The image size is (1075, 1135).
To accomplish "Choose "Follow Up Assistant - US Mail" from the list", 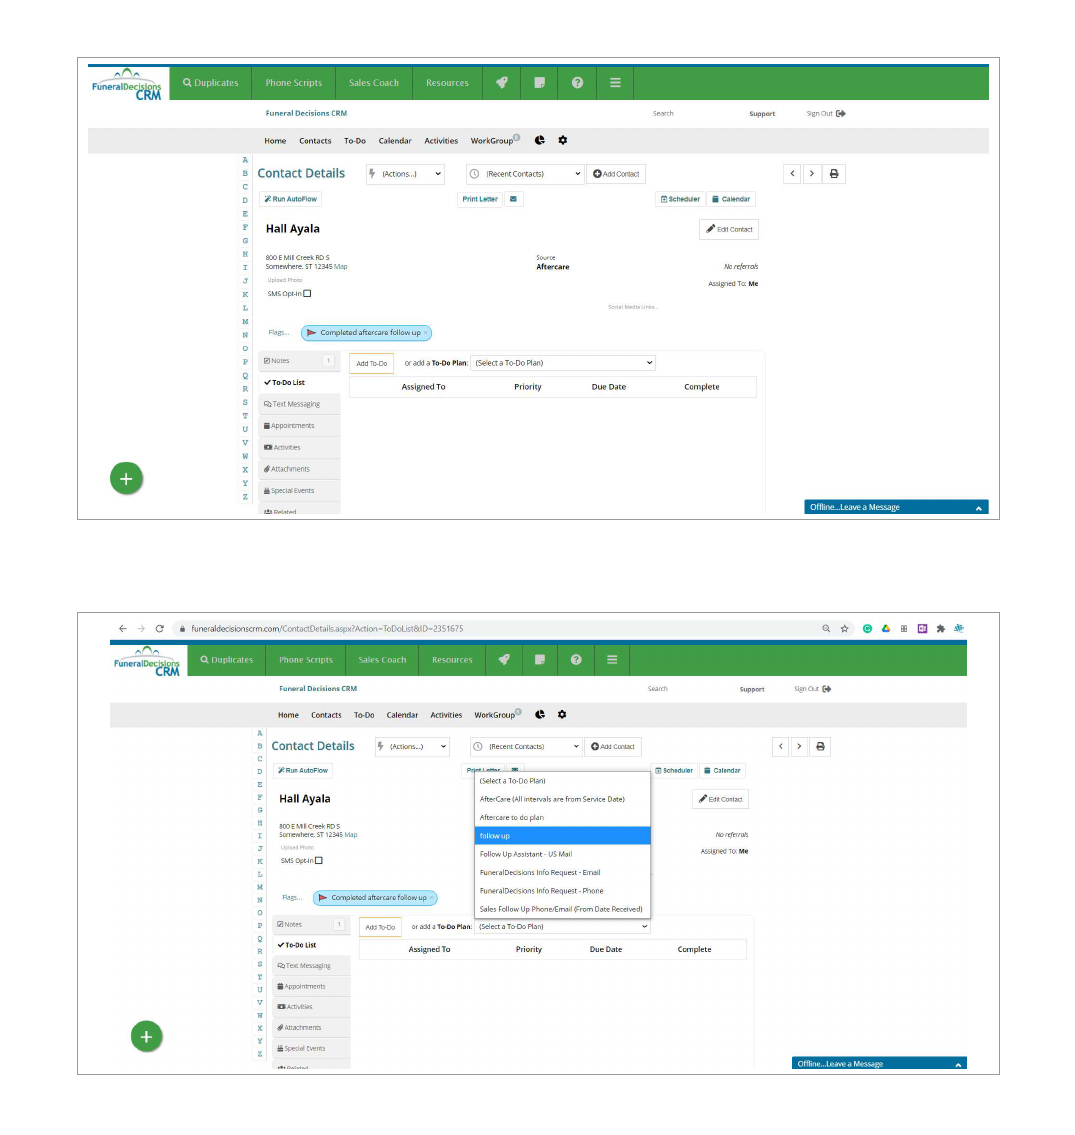I will pos(563,854).
